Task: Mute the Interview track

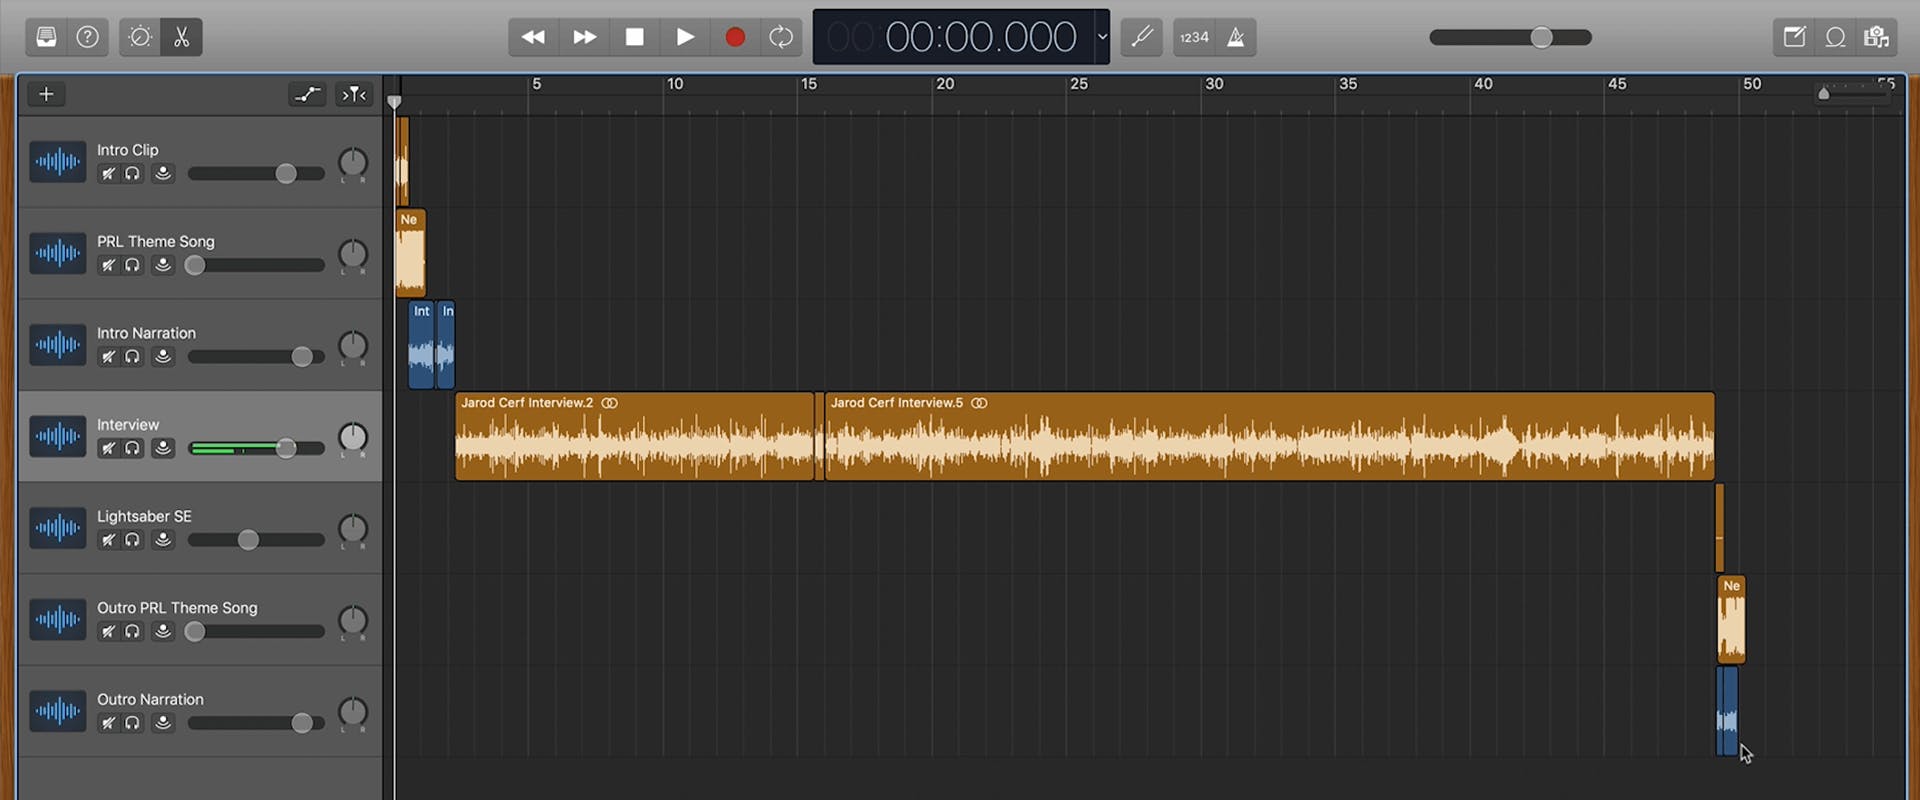Action: tap(108, 448)
